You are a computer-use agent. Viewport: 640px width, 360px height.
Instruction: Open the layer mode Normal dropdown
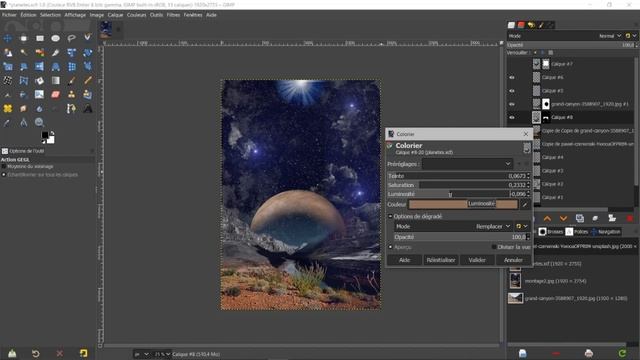[x=610, y=36]
